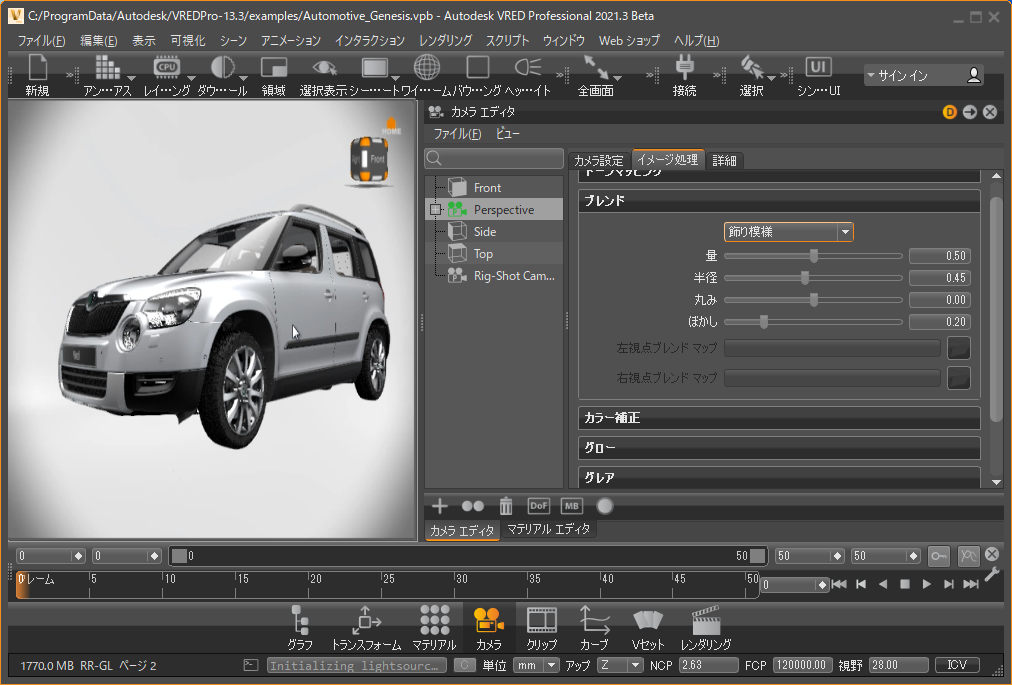Click the レンダリング clapperboard icon

tap(706, 620)
